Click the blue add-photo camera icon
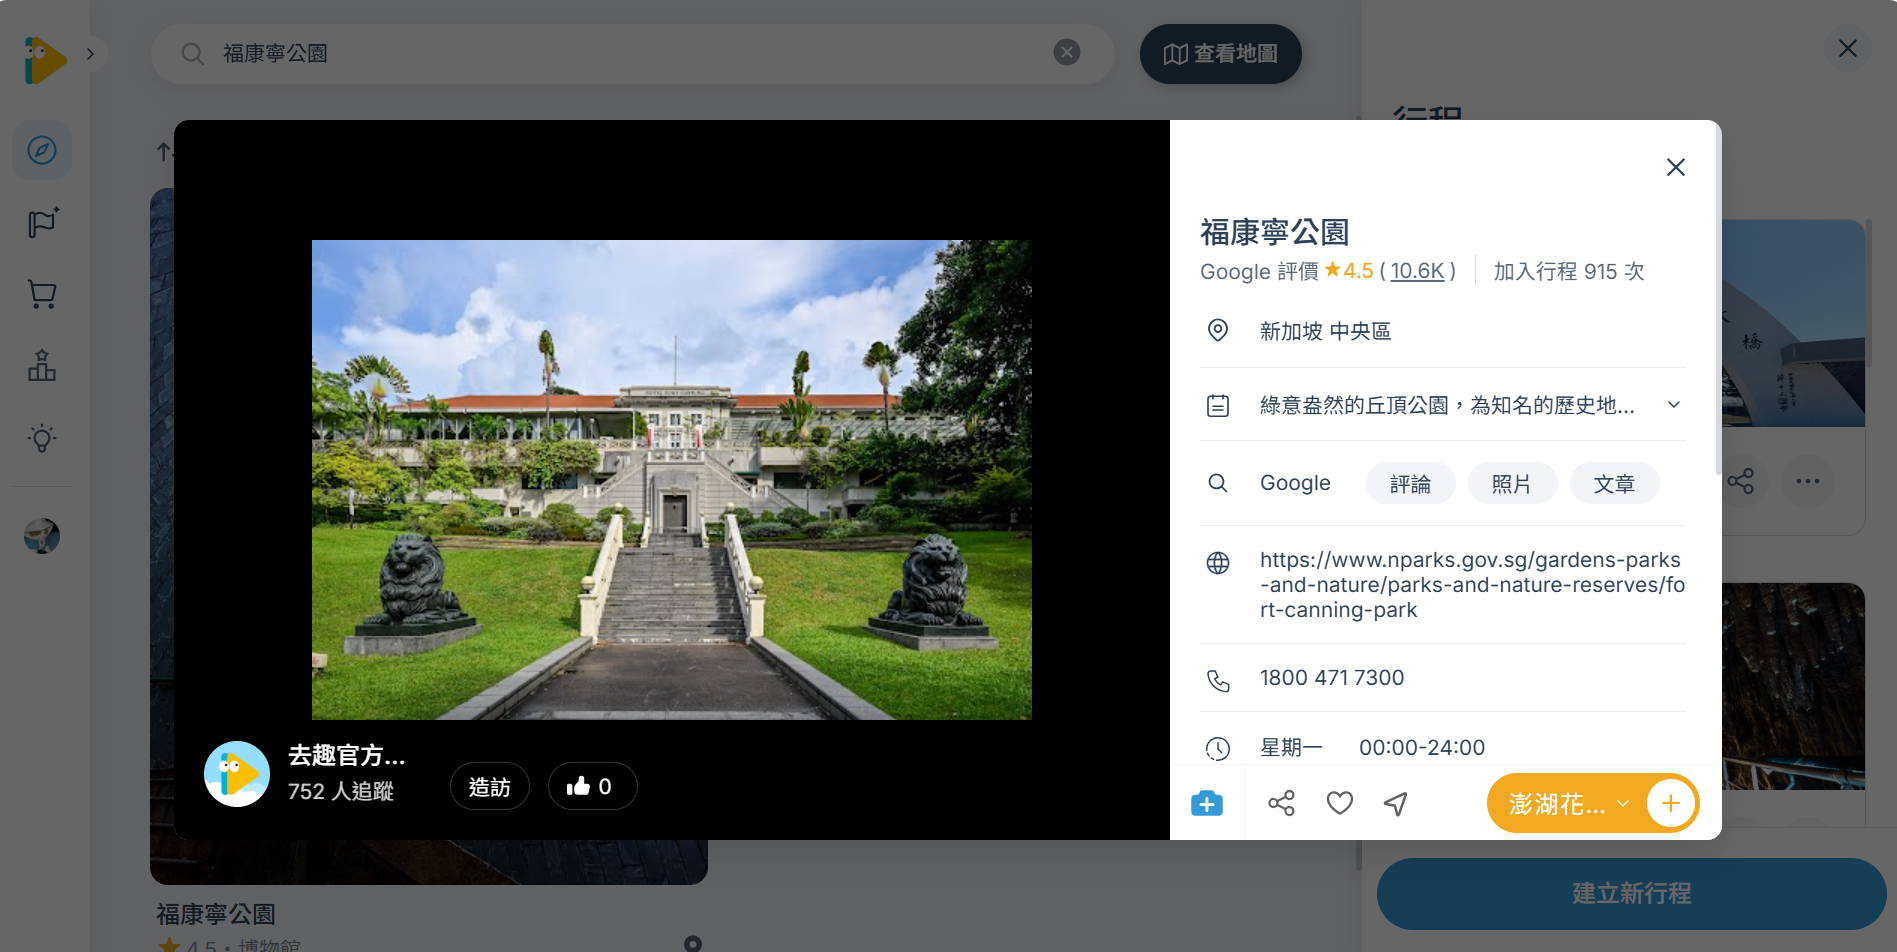1897x952 pixels. coord(1207,803)
